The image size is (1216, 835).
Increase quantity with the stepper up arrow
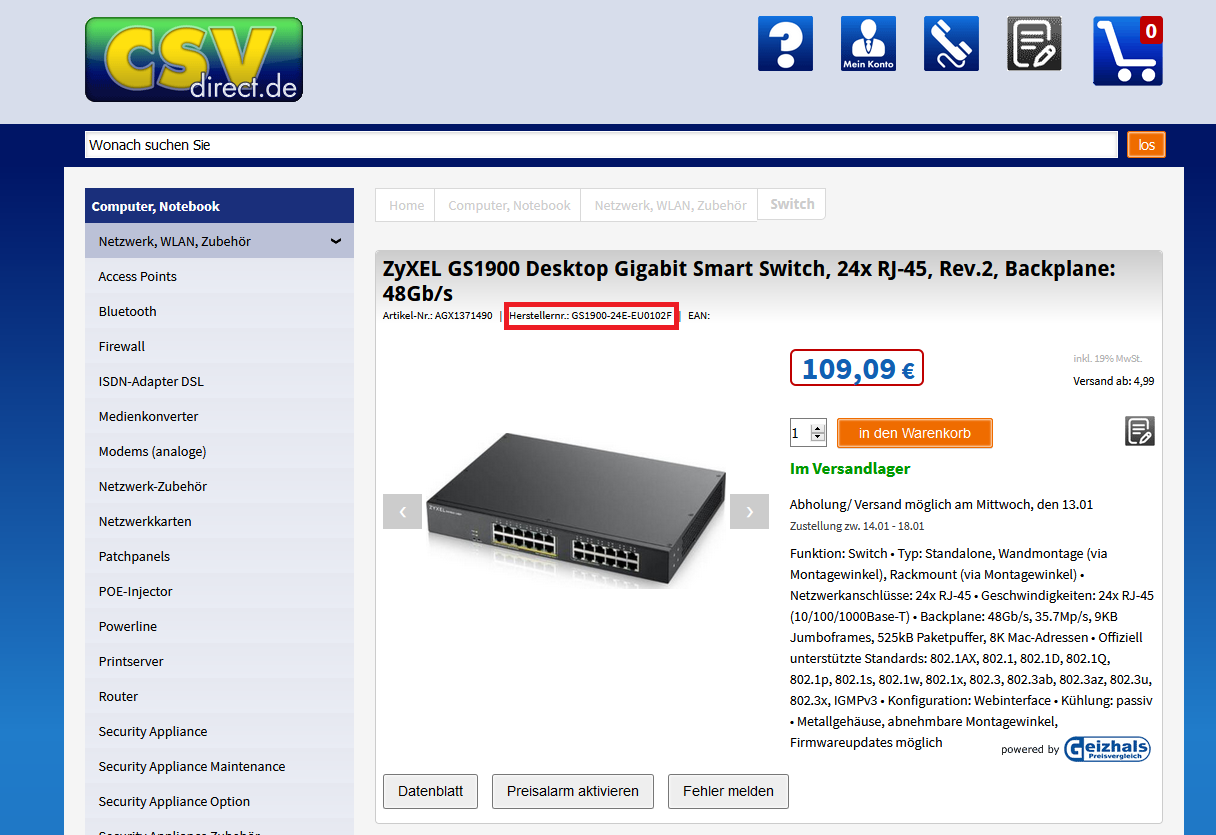pos(818,428)
